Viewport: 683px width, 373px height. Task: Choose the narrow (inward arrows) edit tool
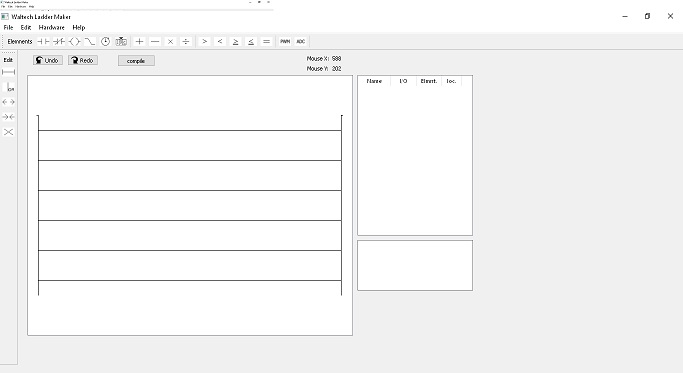tap(8, 117)
